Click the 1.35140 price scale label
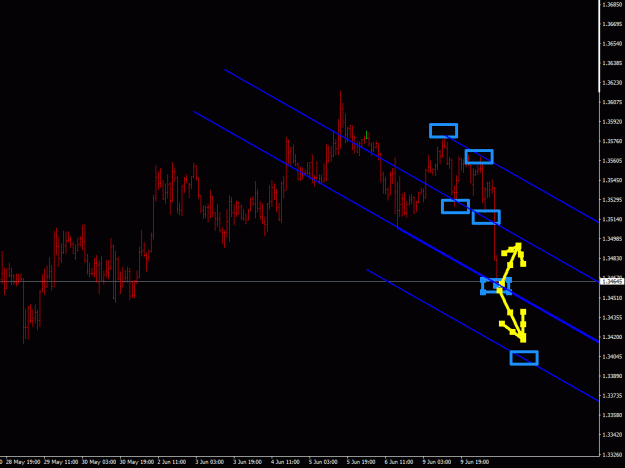This screenshot has width=625, height=468. (613, 219)
